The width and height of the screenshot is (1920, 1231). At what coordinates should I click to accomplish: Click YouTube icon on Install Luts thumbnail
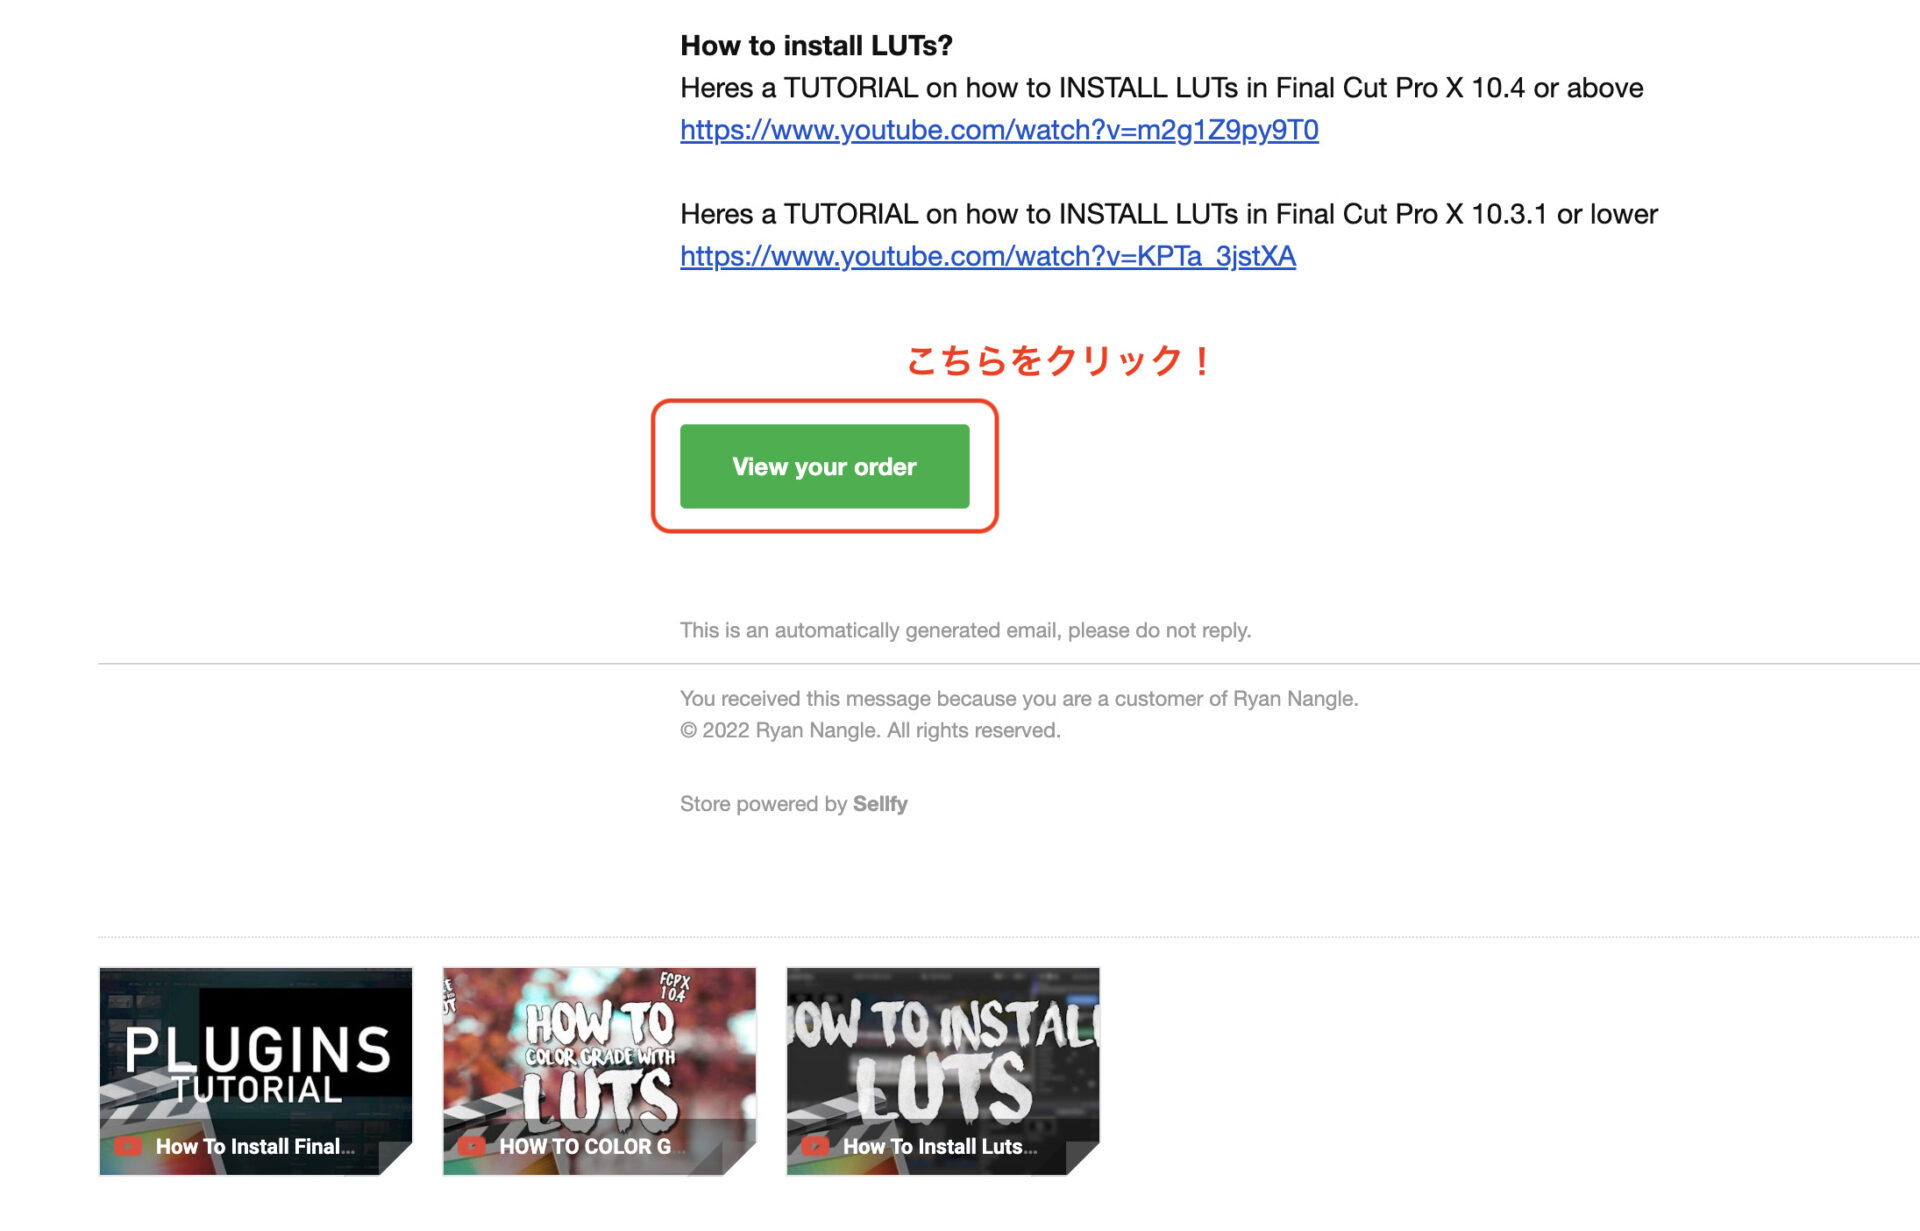point(815,1146)
